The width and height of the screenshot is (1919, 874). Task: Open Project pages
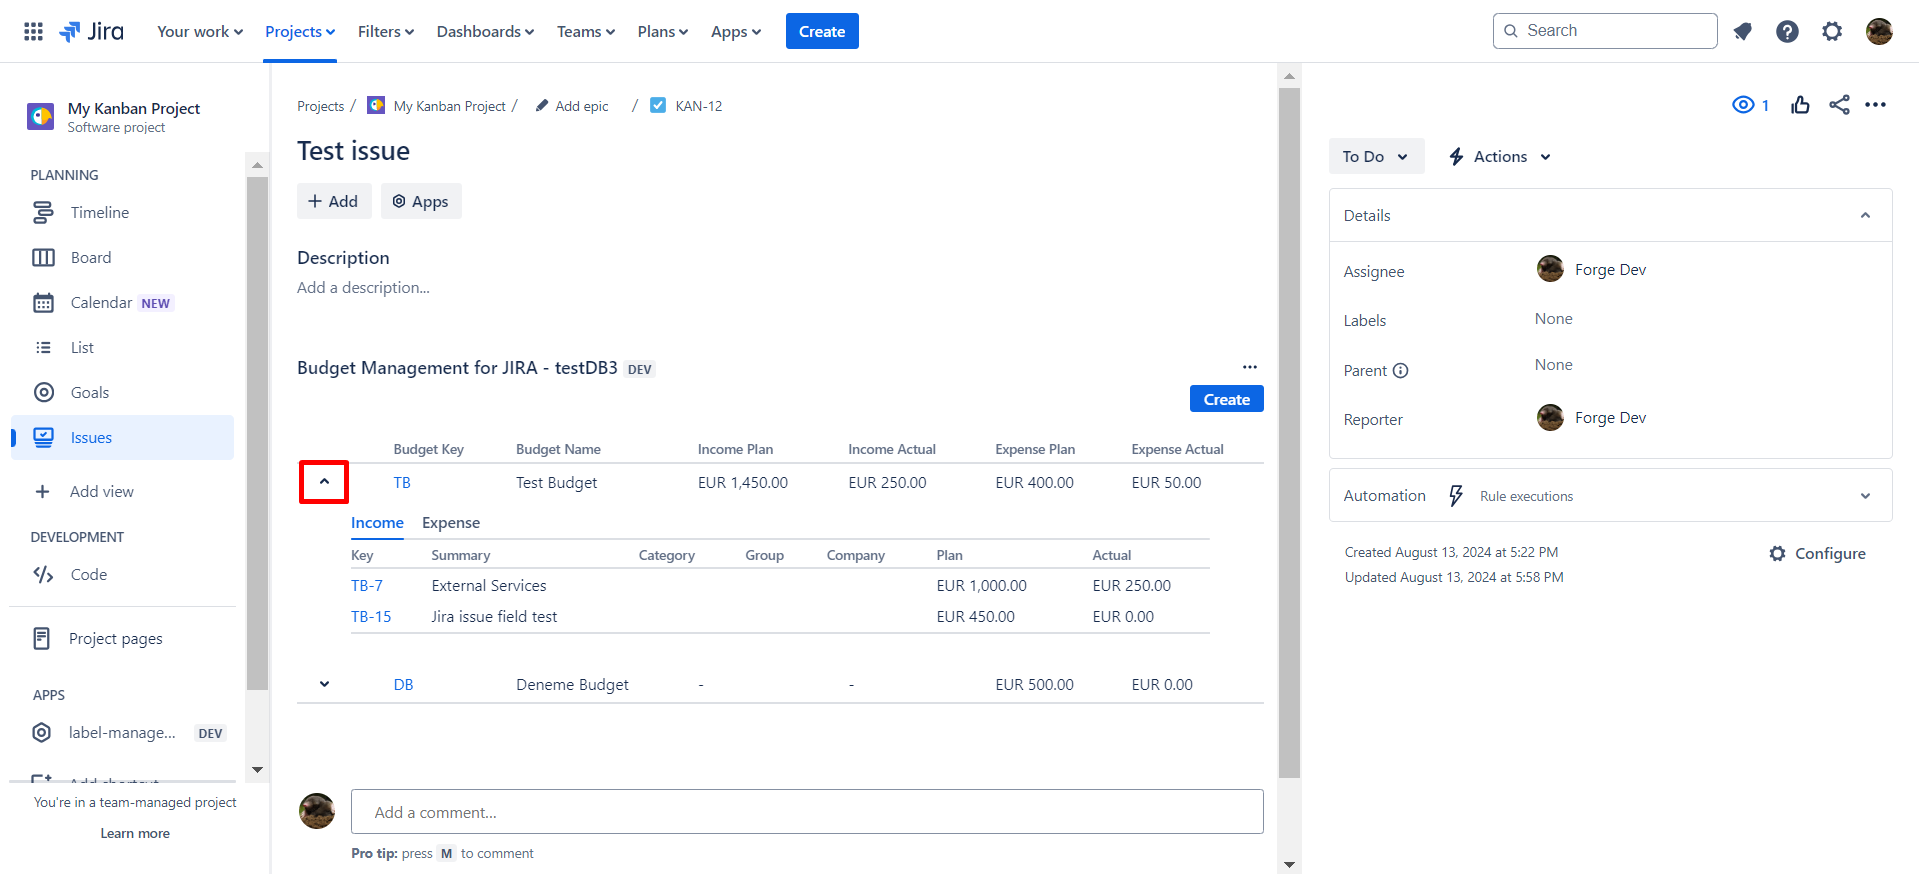(122, 638)
